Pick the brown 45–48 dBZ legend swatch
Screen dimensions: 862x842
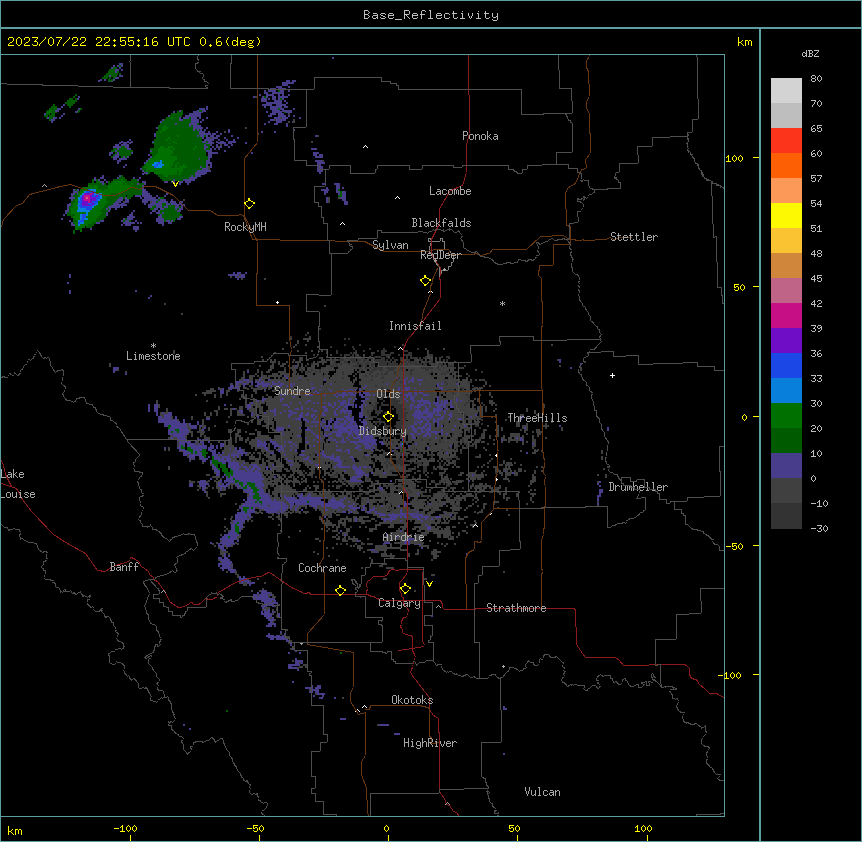click(x=786, y=265)
